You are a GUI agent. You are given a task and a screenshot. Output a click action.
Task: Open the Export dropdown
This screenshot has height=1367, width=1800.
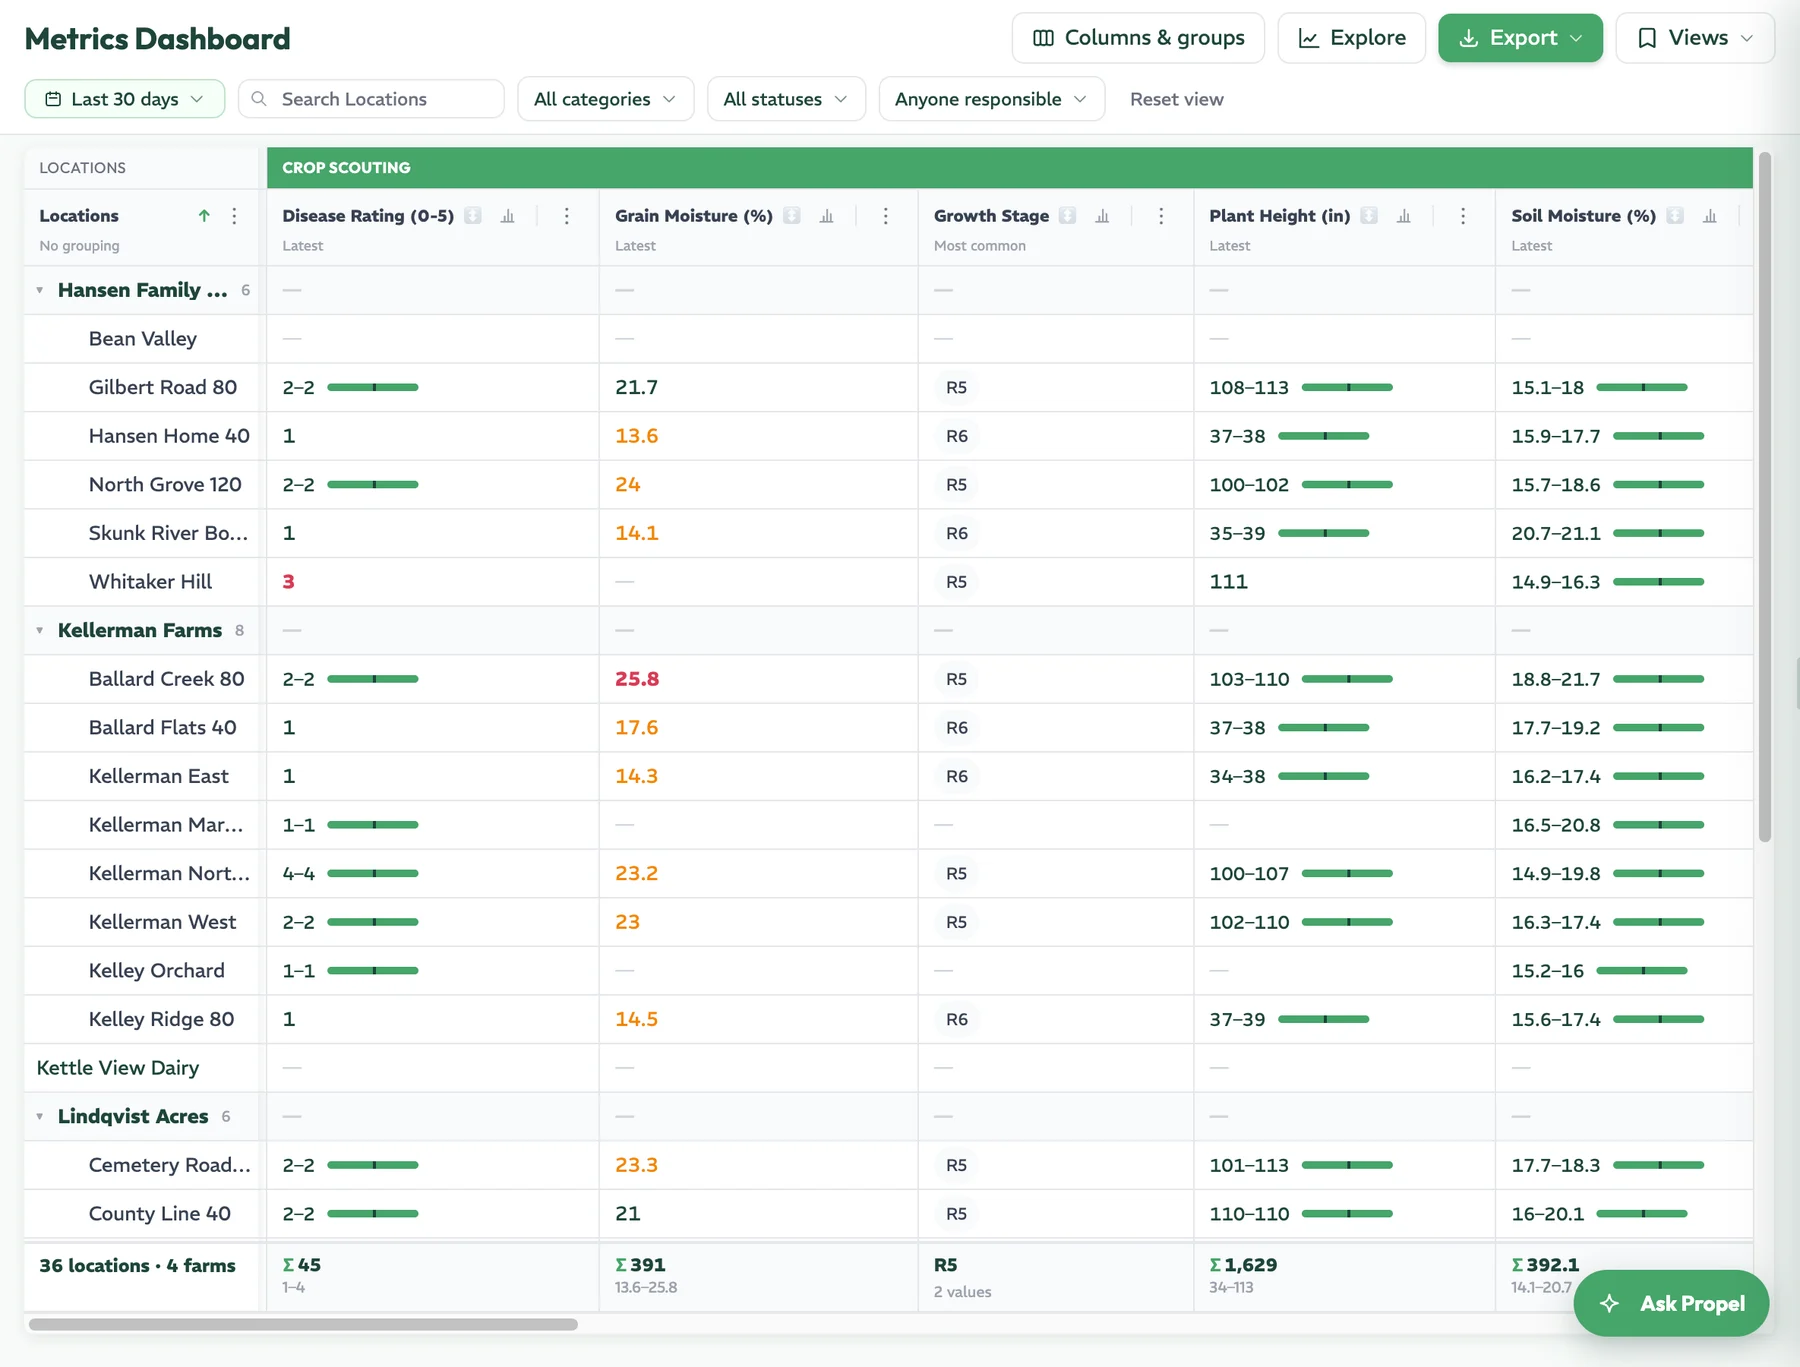pyautogui.click(x=1520, y=38)
